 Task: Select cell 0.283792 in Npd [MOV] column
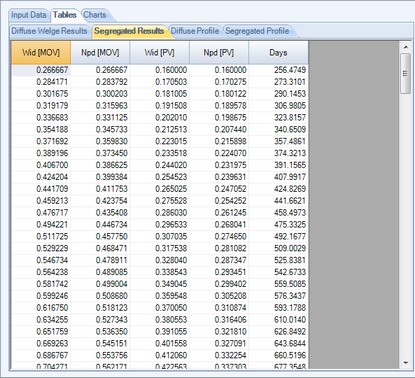click(100, 82)
